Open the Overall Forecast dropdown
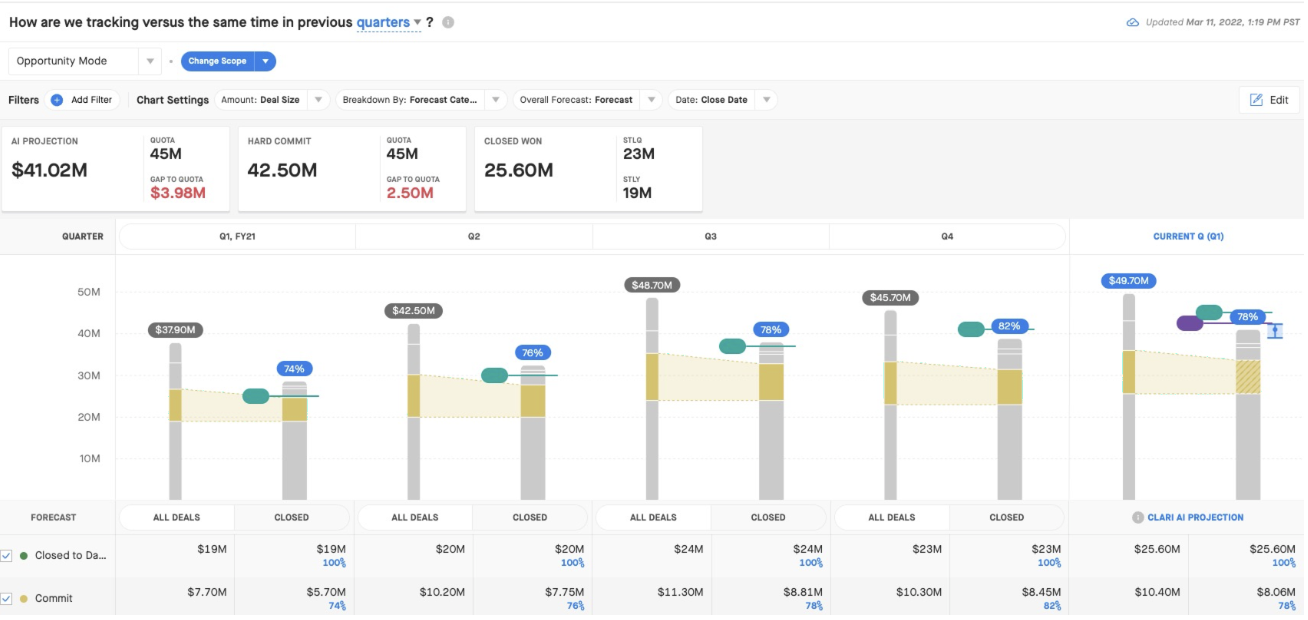 point(587,100)
